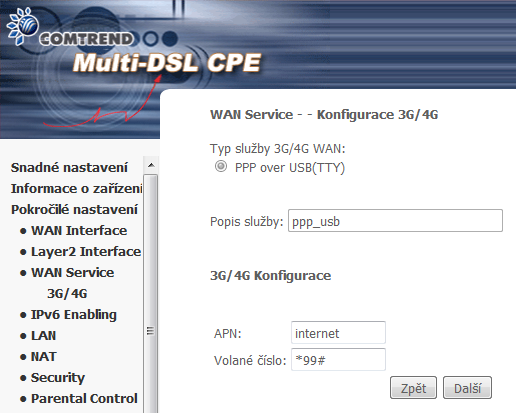
Task: Click the Další button
Action: coord(467,388)
